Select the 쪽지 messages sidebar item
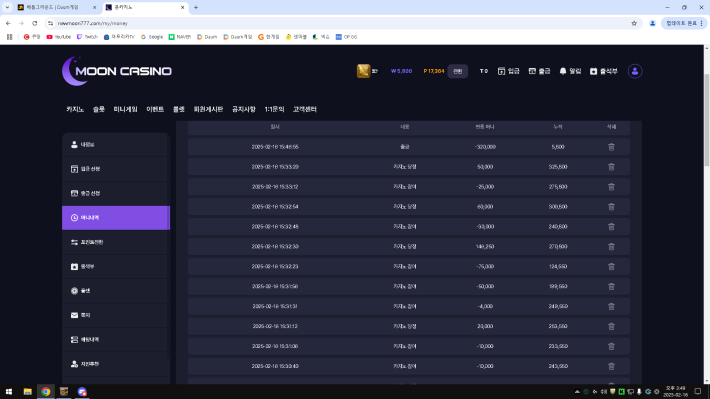The width and height of the screenshot is (710, 399). (x=116, y=315)
